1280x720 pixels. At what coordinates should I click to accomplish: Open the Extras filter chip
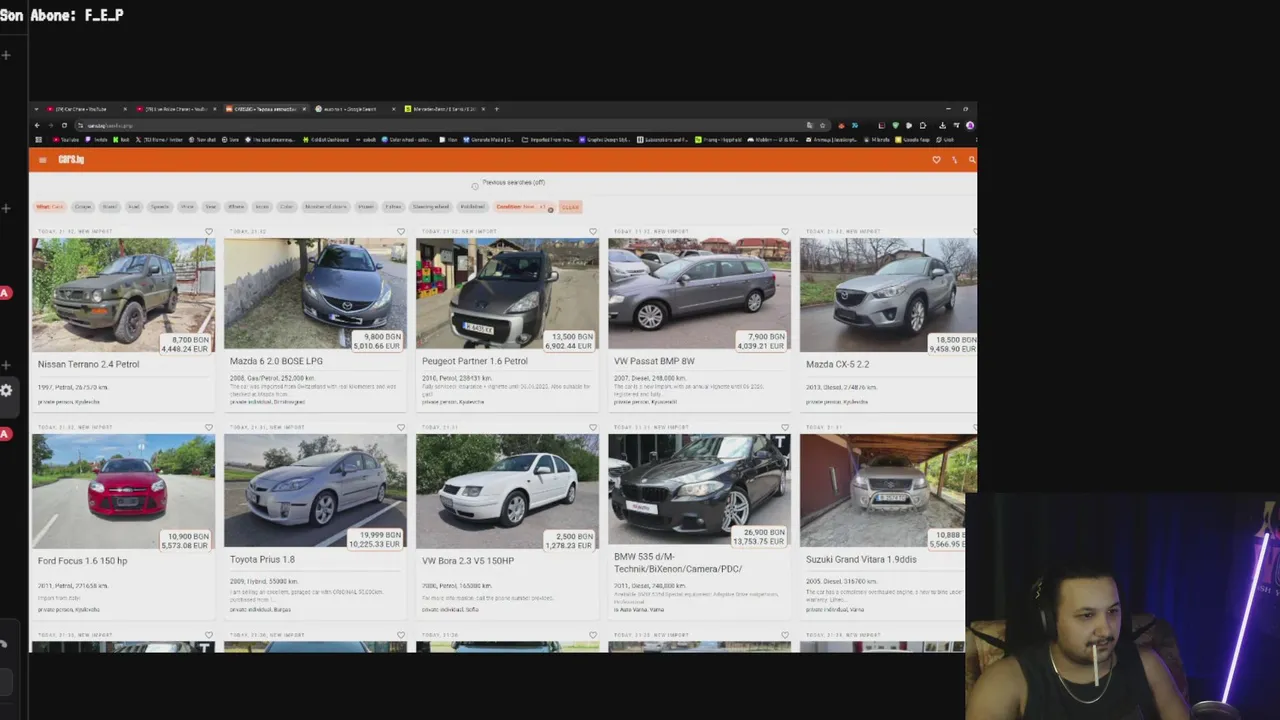tap(393, 207)
